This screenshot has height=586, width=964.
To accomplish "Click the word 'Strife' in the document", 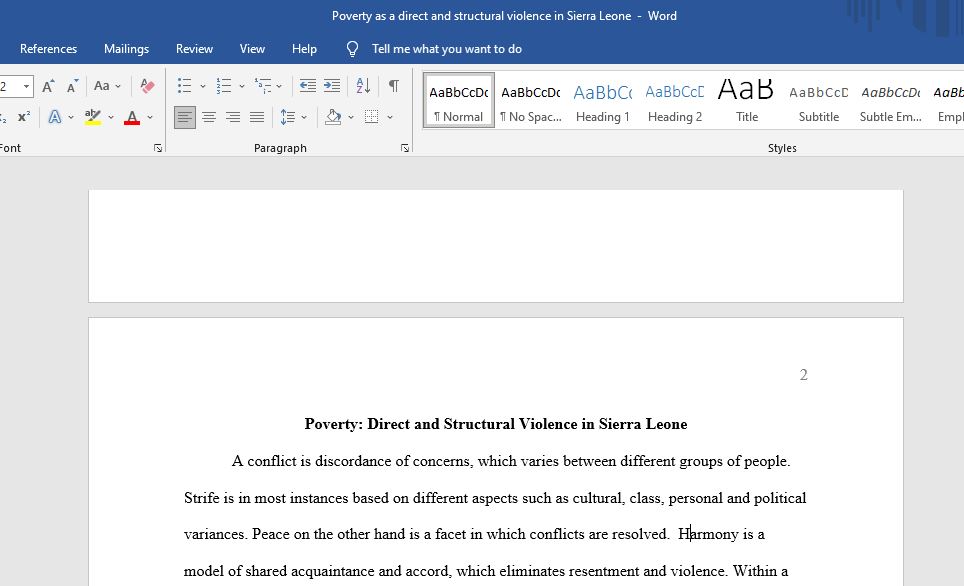I will click(202, 498).
